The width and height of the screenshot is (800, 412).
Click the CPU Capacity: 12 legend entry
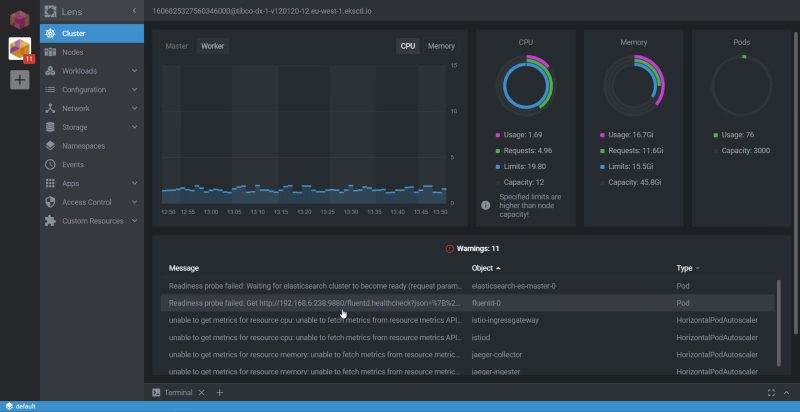point(520,182)
